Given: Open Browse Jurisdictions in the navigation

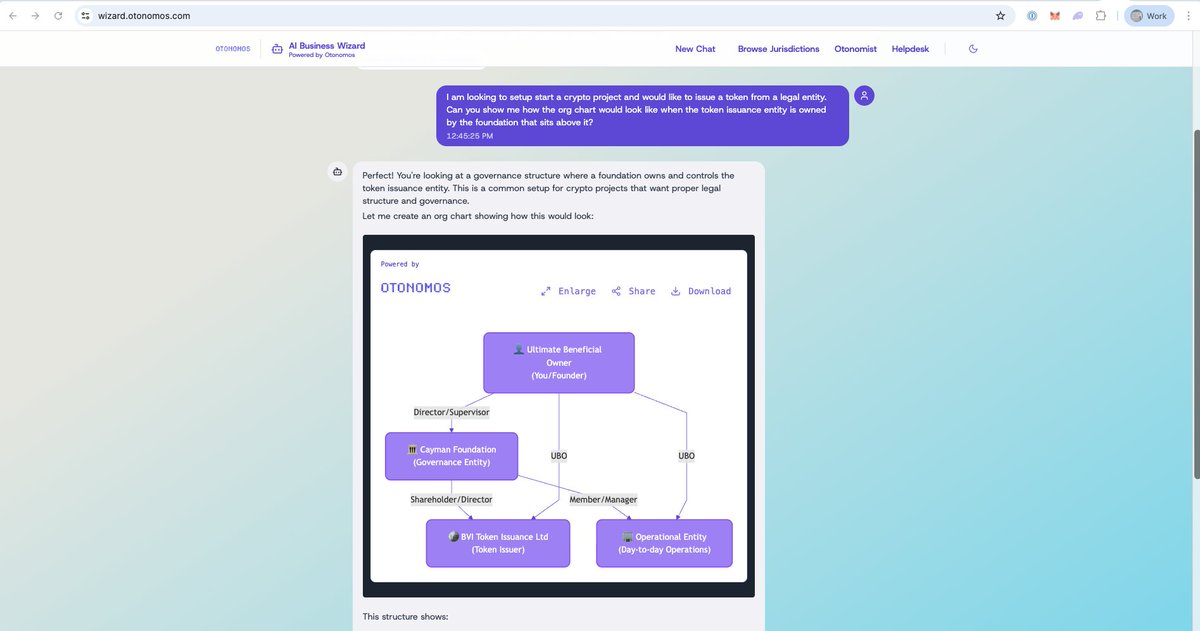Looking at the screenshot, I should point(779,48).
